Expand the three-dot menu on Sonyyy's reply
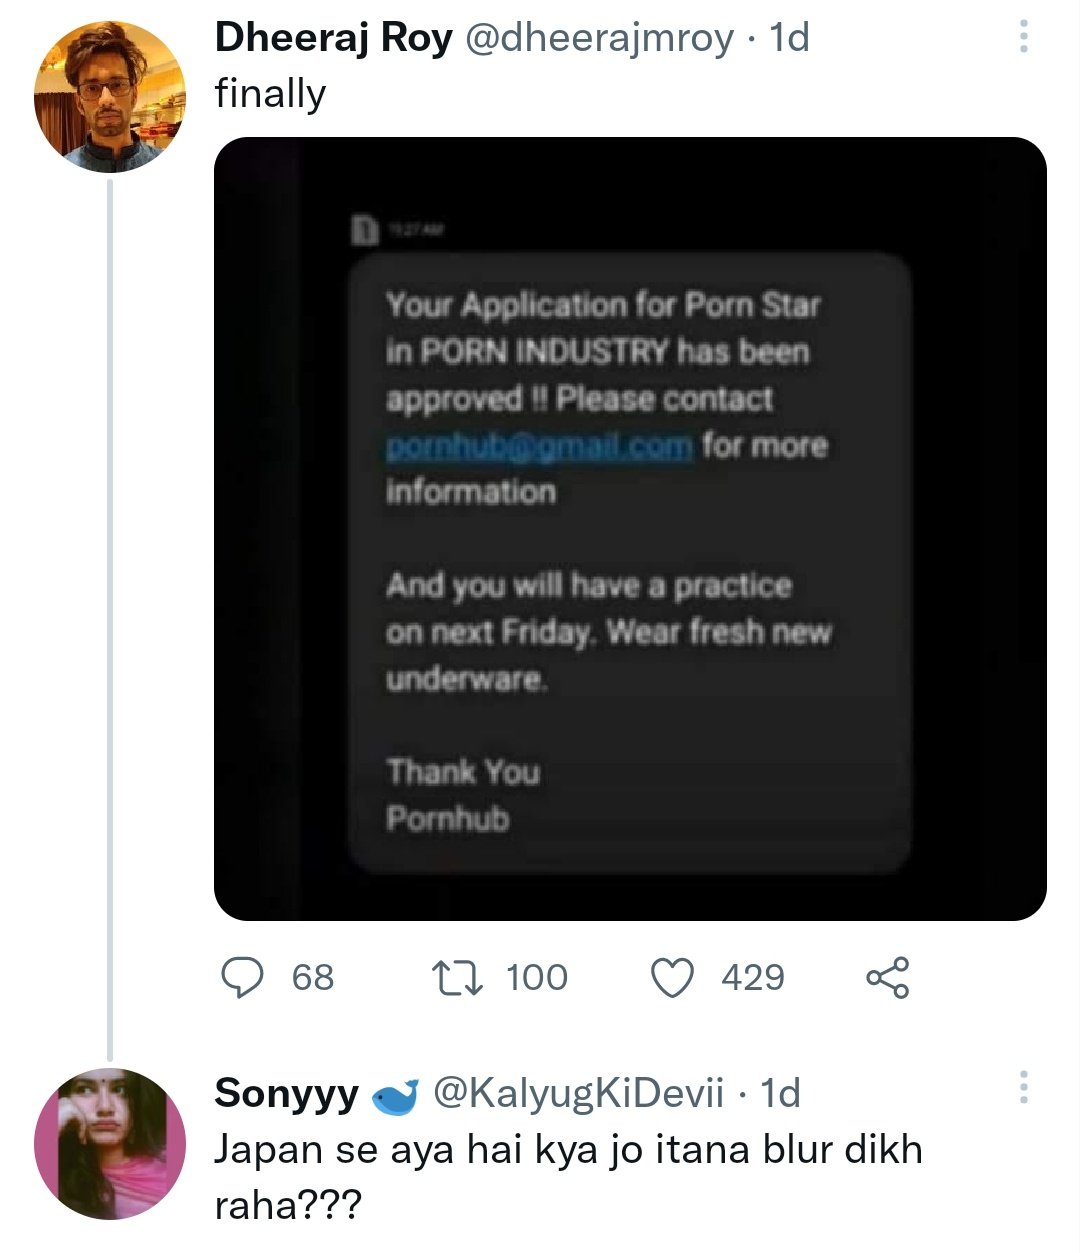Viewport: 1080px width, 1253px height. [1022, 1087]
